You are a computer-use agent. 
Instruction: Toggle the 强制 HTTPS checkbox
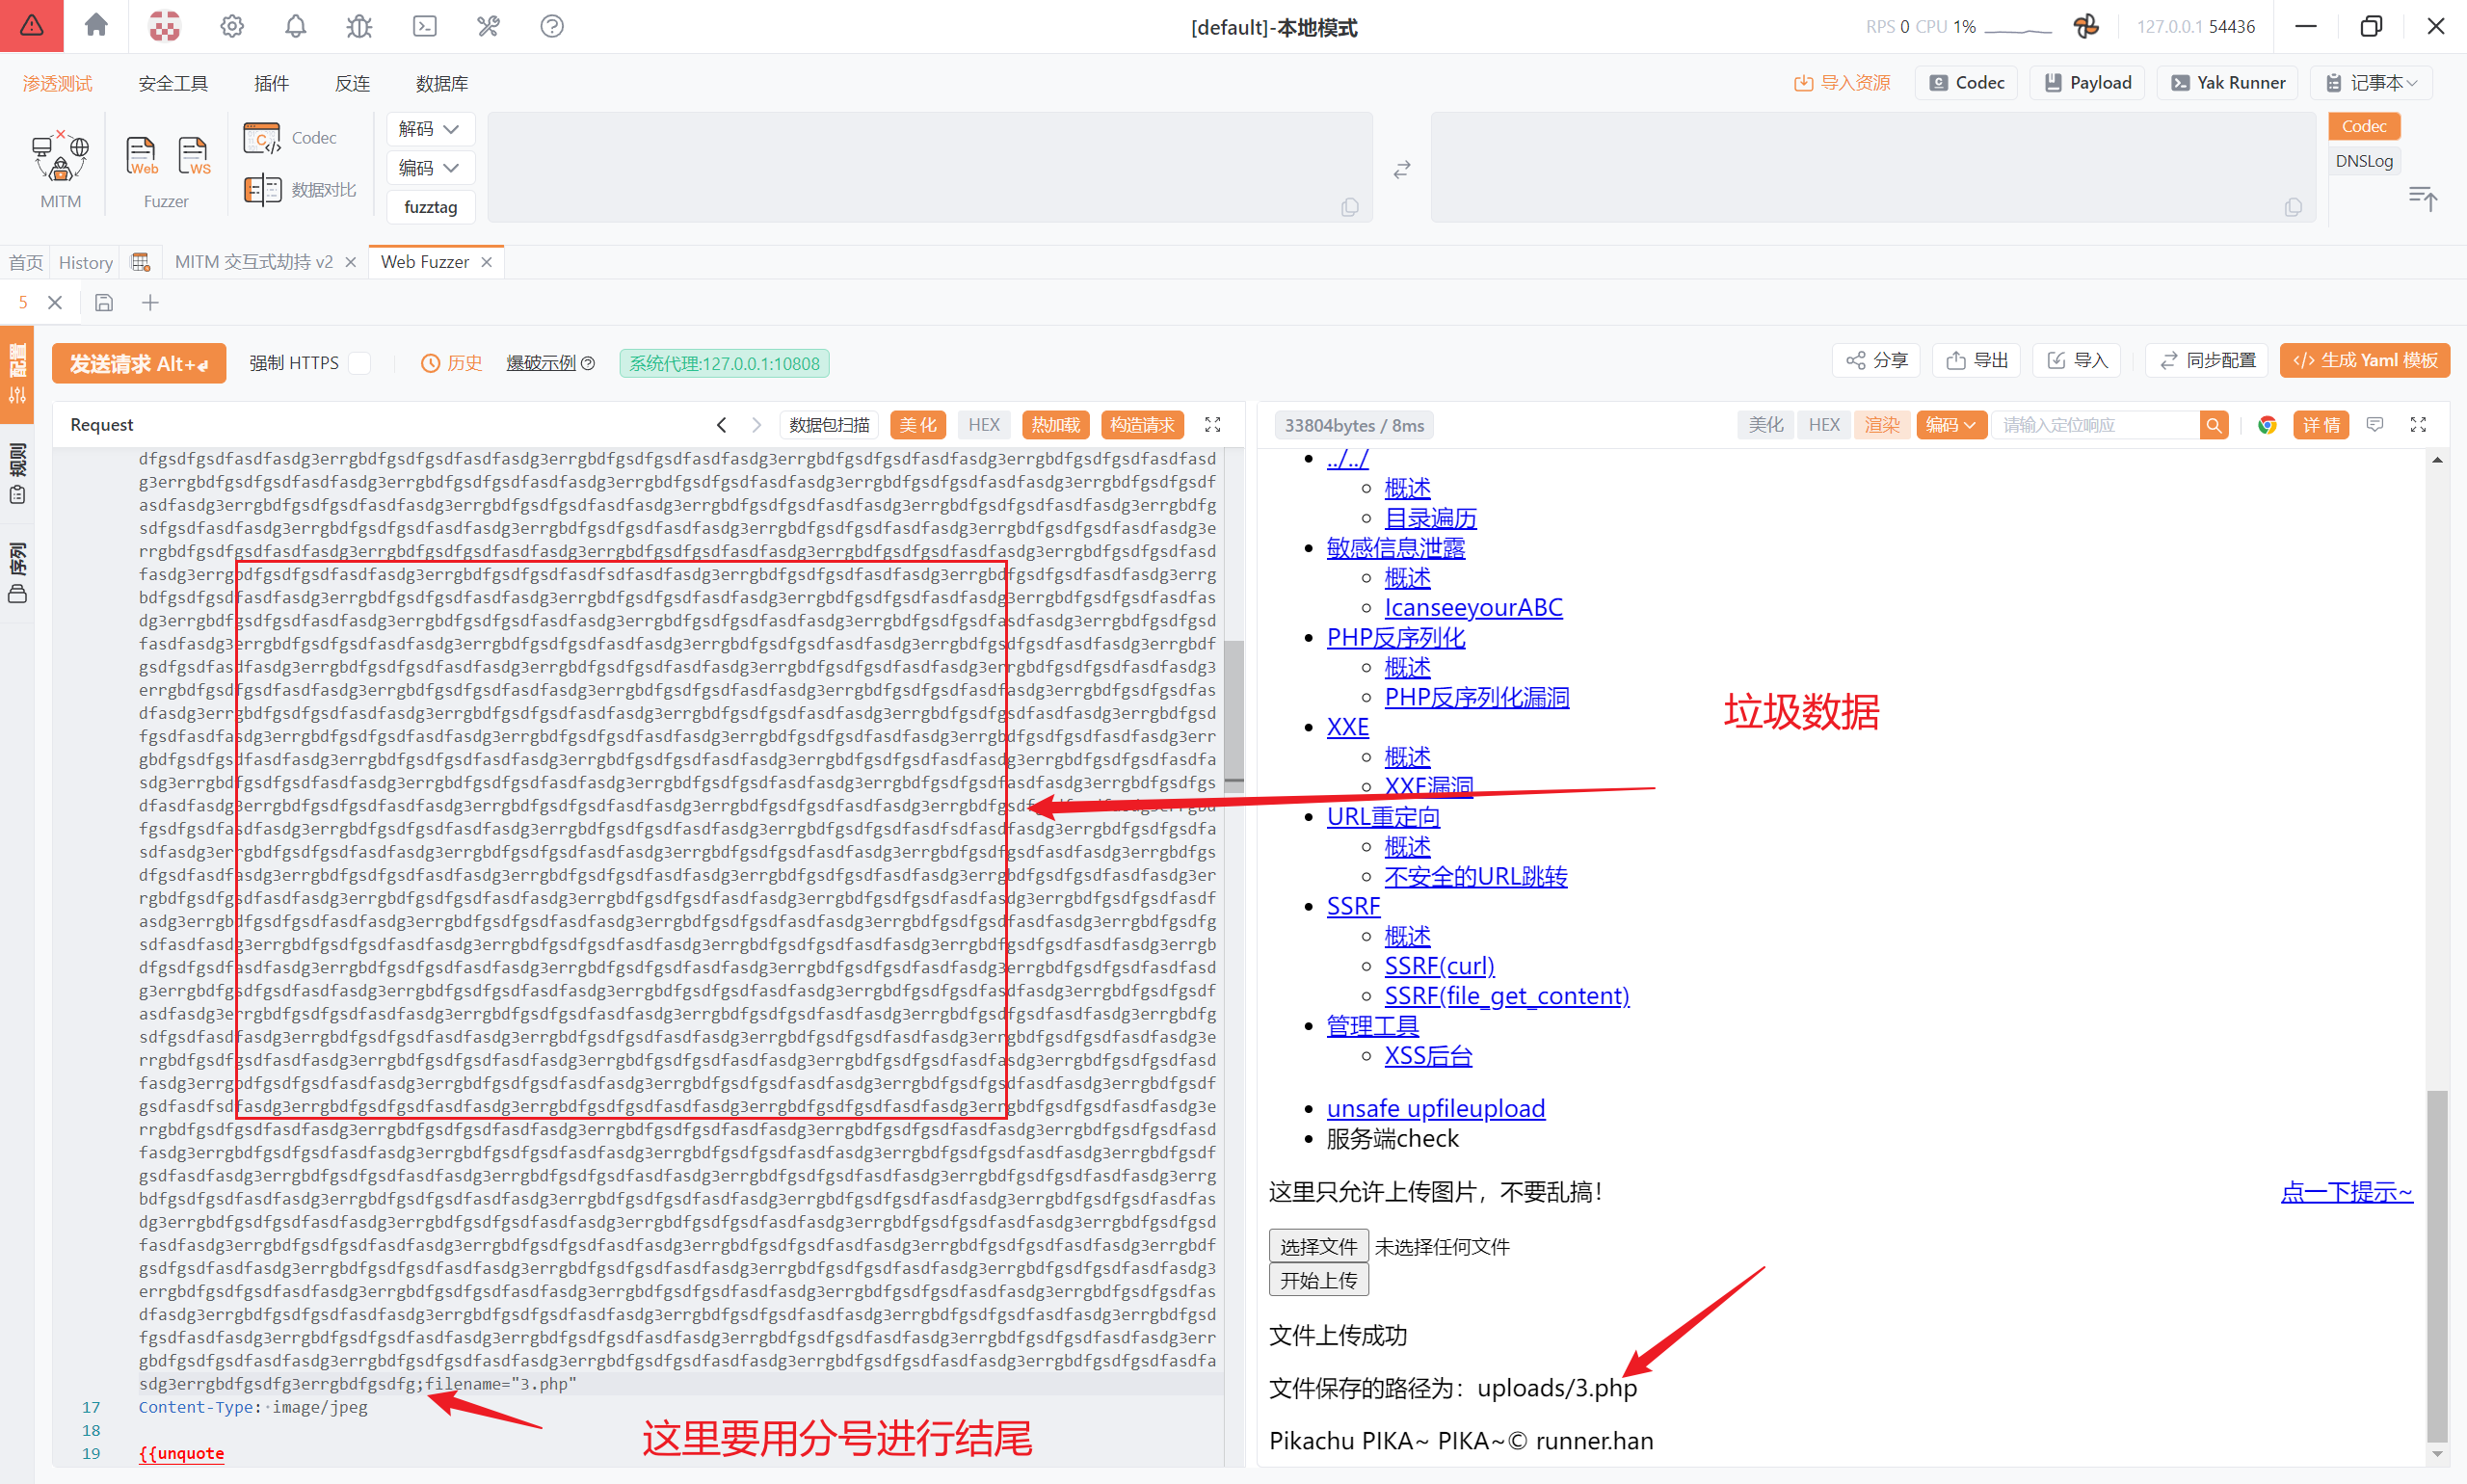[x=360, y=363]
